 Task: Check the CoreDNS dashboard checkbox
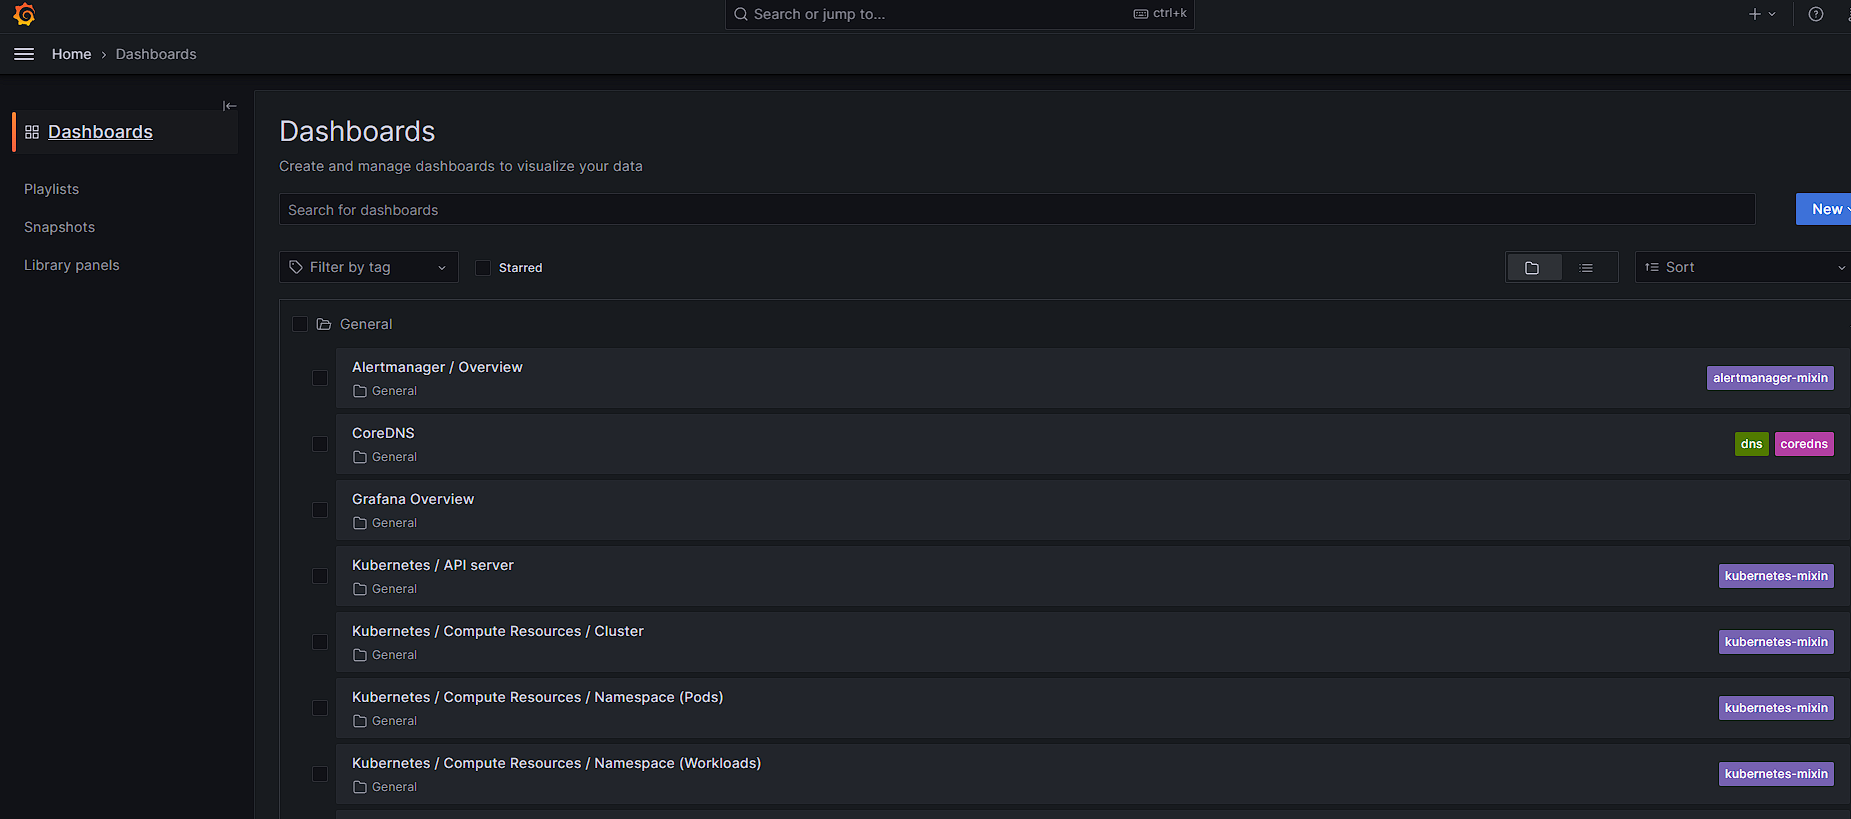pyautogui.click(x=320, y=444)
